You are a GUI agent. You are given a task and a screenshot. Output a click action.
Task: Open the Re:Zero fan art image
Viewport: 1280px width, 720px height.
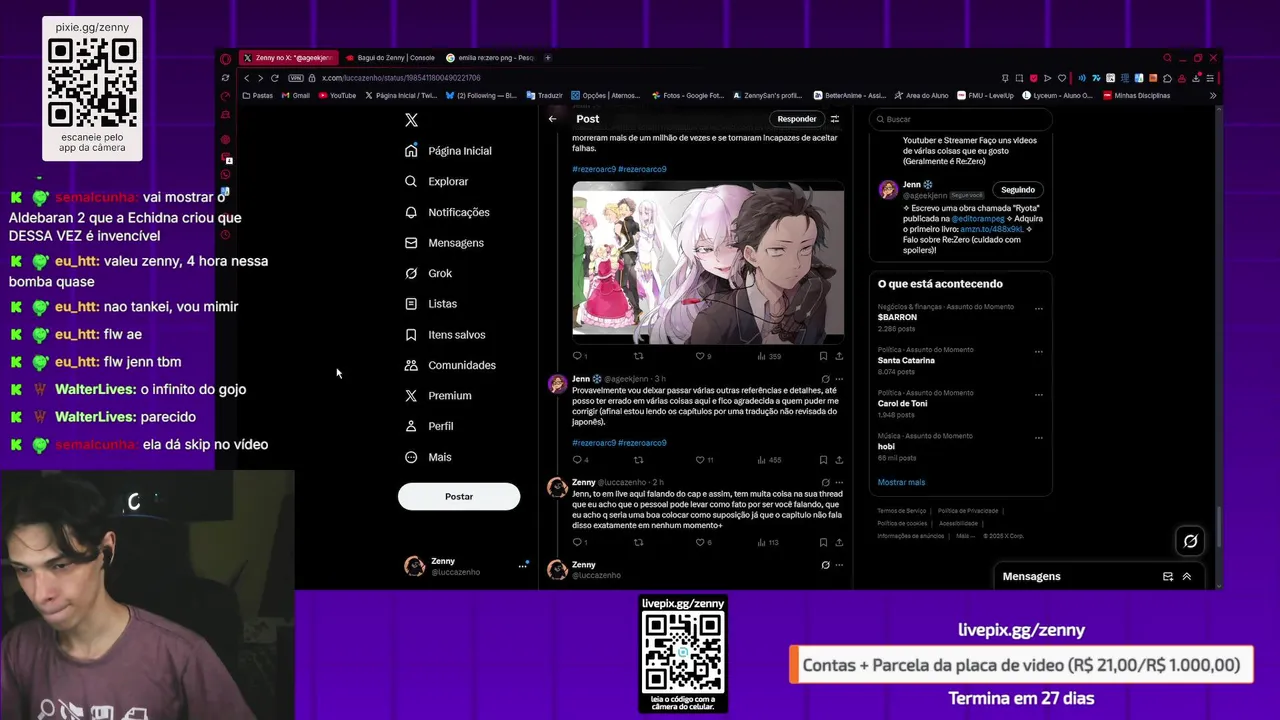(708, 263)
